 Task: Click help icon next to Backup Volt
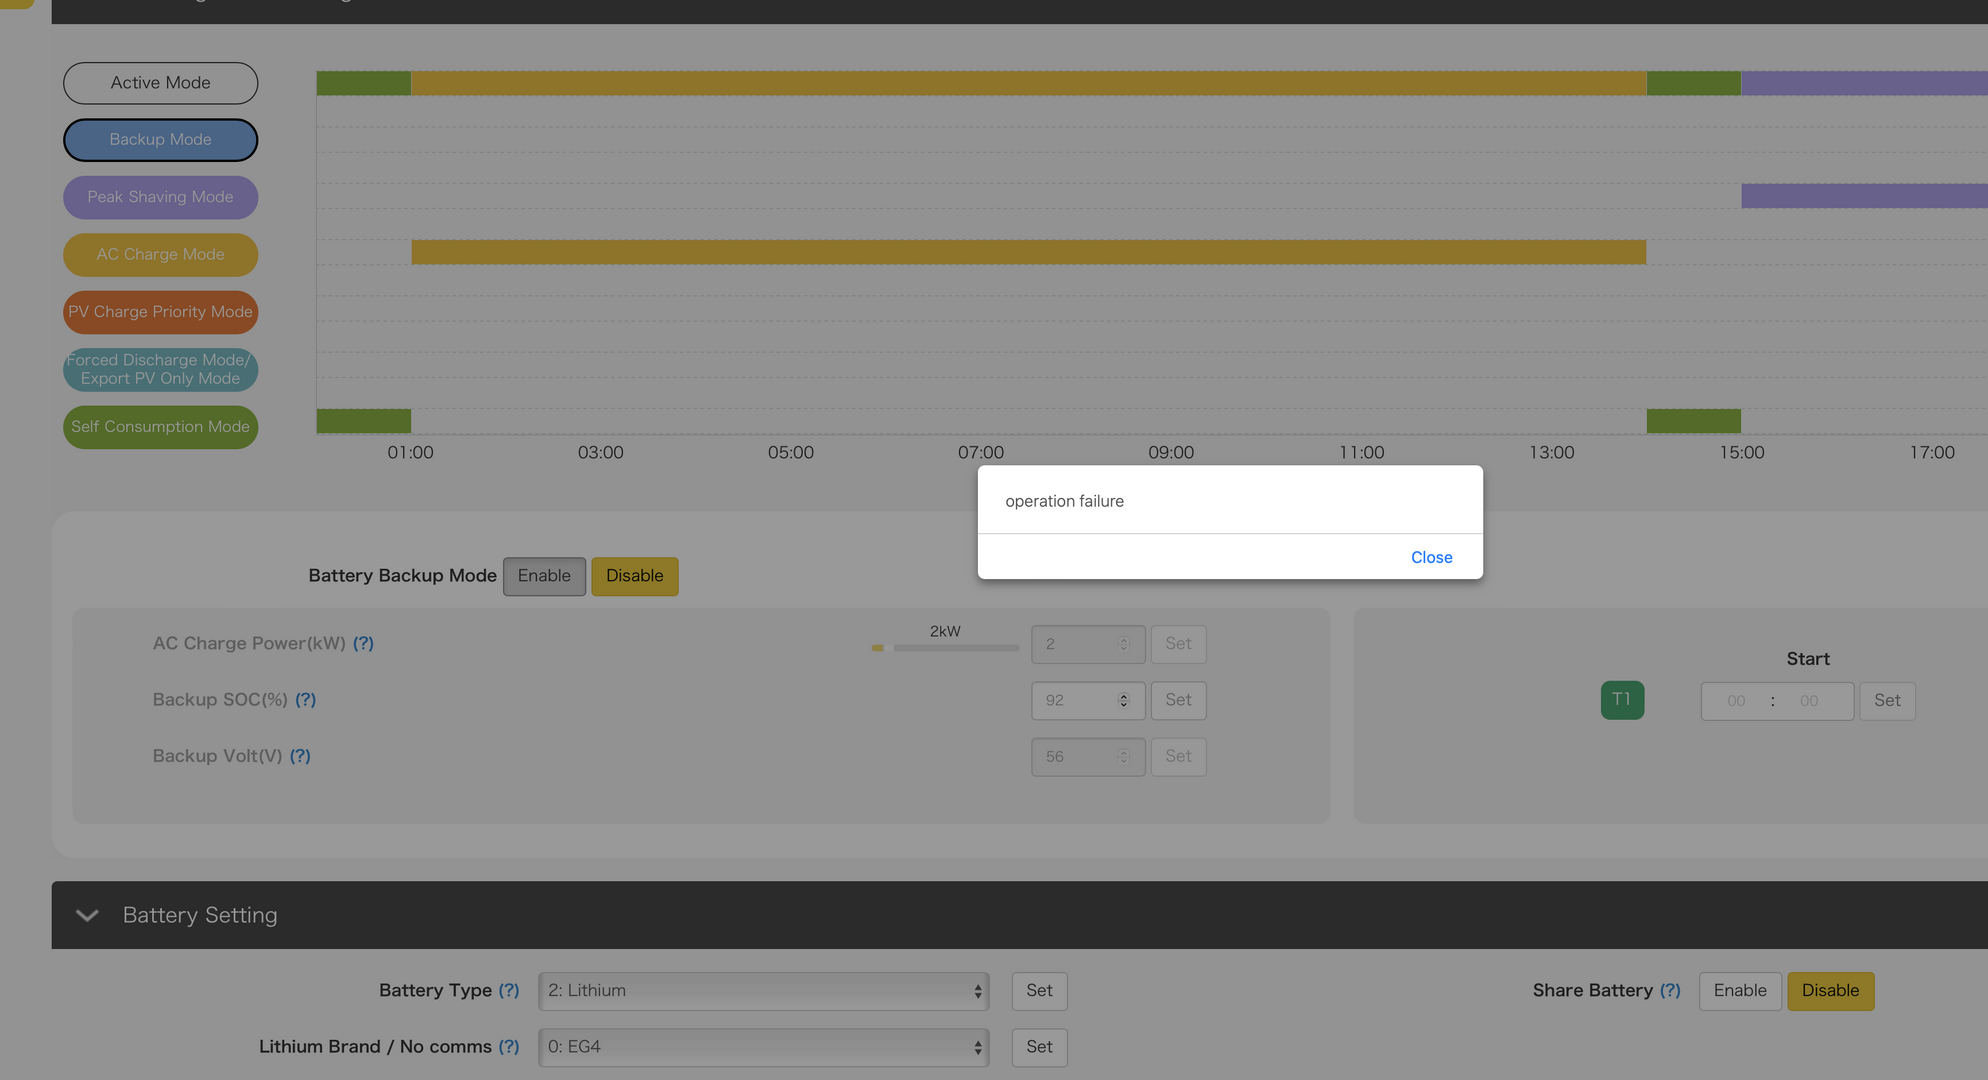(x=300, y=756)
